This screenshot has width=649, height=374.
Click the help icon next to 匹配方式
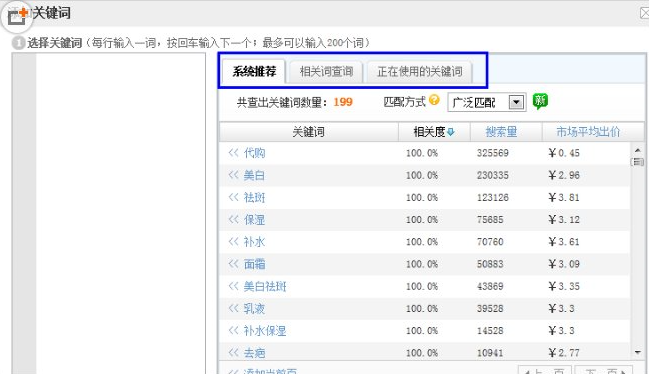coord(434,100)
